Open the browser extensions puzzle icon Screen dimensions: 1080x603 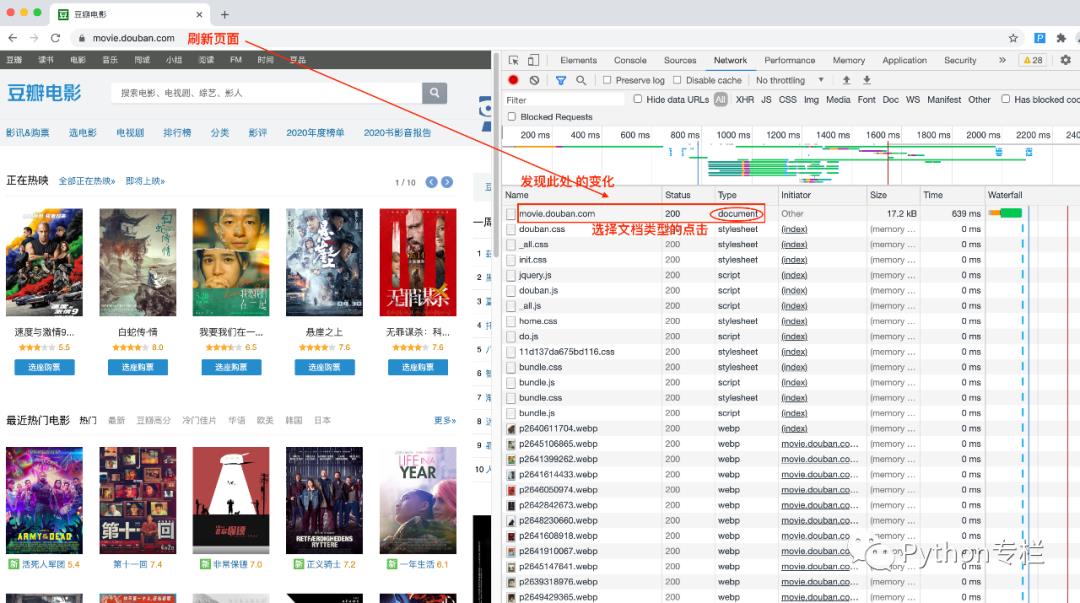point(1061,38)
